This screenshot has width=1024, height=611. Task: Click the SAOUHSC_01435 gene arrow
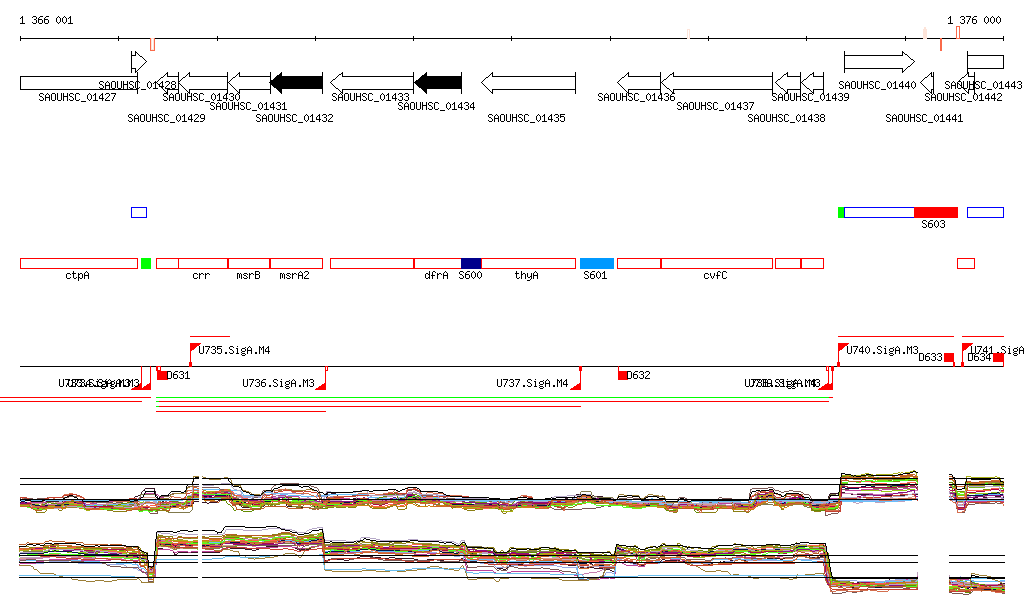tap(528, 83)
